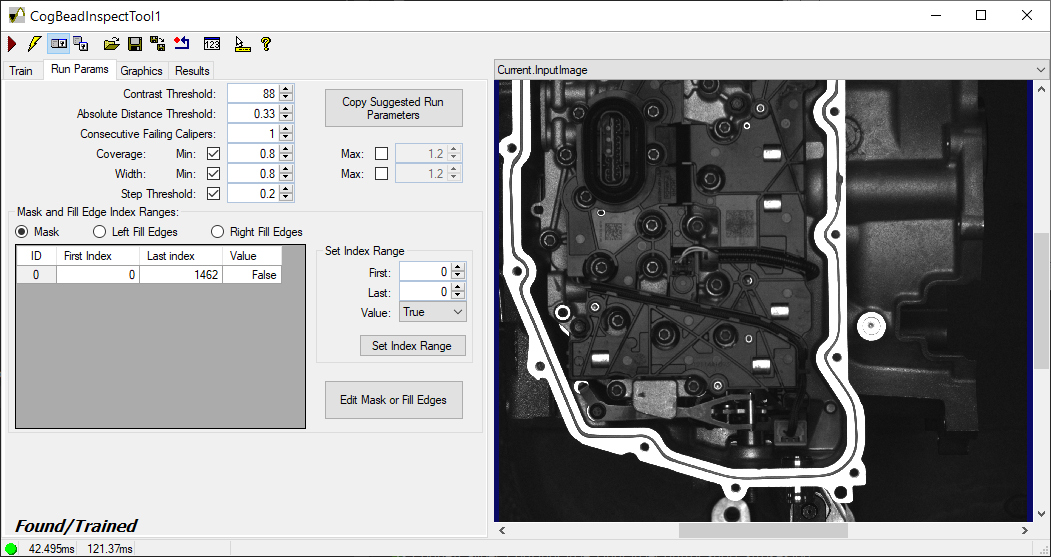Click the image vertical scrollbar thumb
The image size is (1051, 557).
[1041, 300]
